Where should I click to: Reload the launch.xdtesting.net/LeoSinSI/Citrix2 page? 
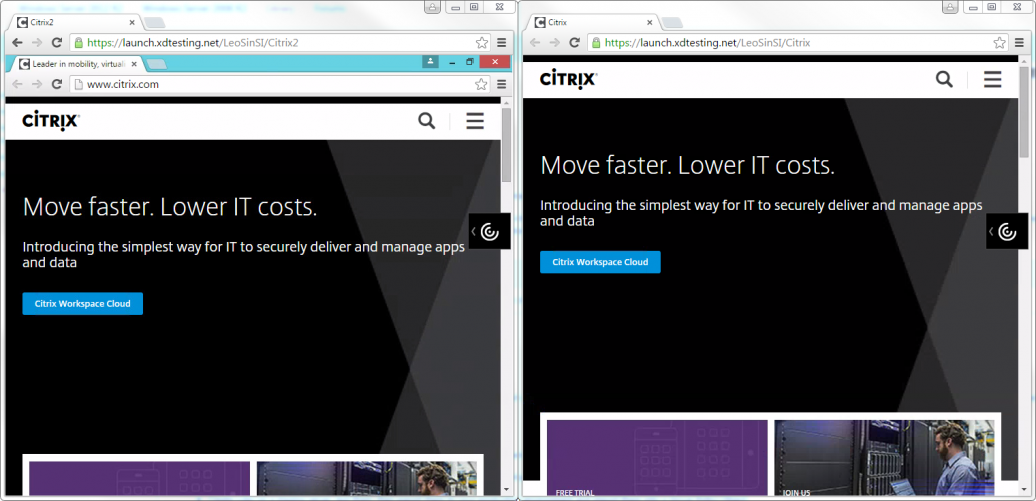coord(57,43)
